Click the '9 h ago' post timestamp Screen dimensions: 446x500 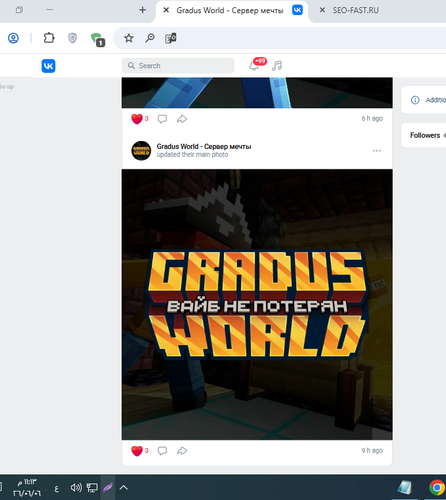372,450
